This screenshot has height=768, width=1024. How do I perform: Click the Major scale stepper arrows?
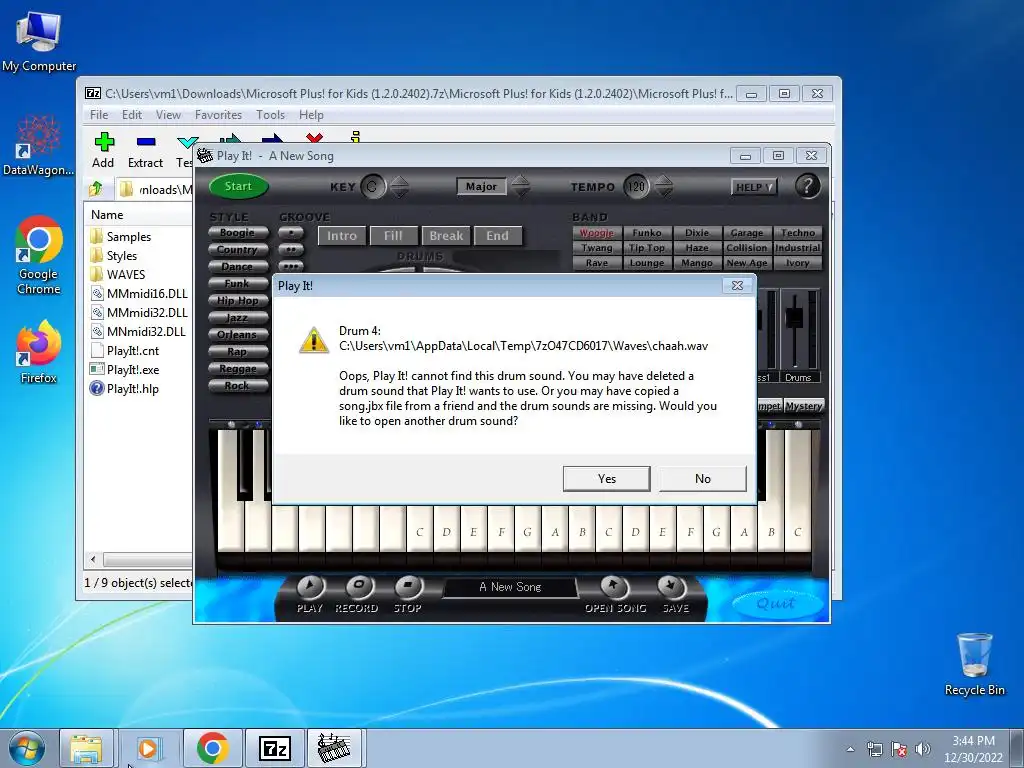click(520, 187)
